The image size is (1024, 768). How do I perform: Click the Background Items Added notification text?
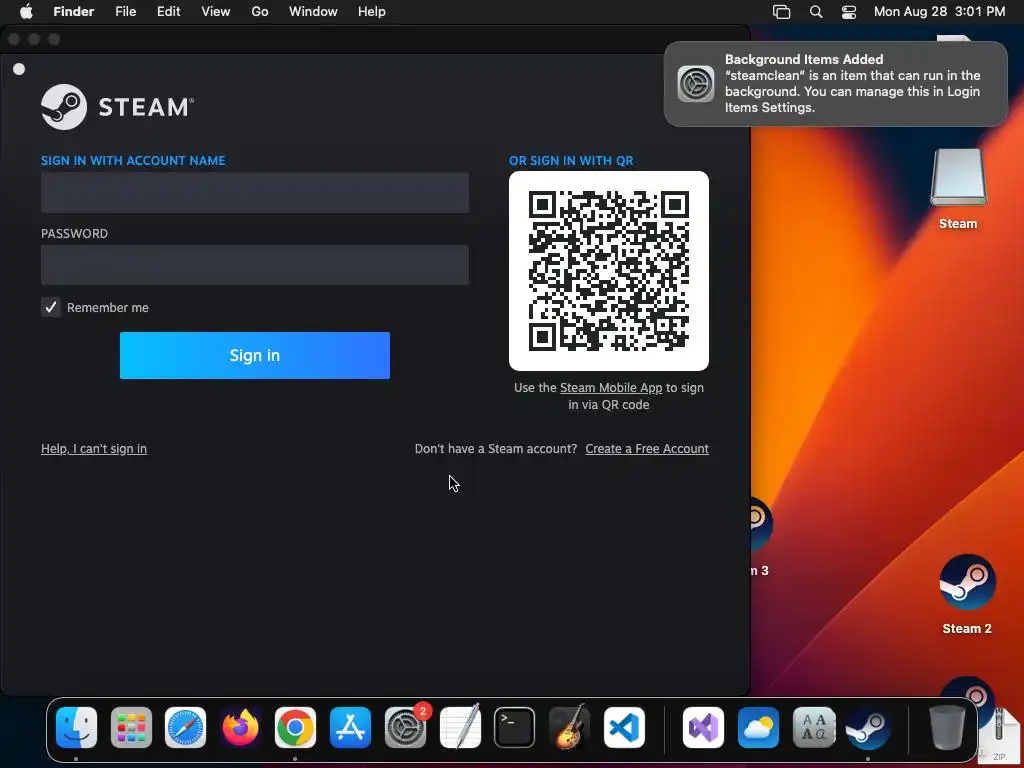[x=853, y=84]
